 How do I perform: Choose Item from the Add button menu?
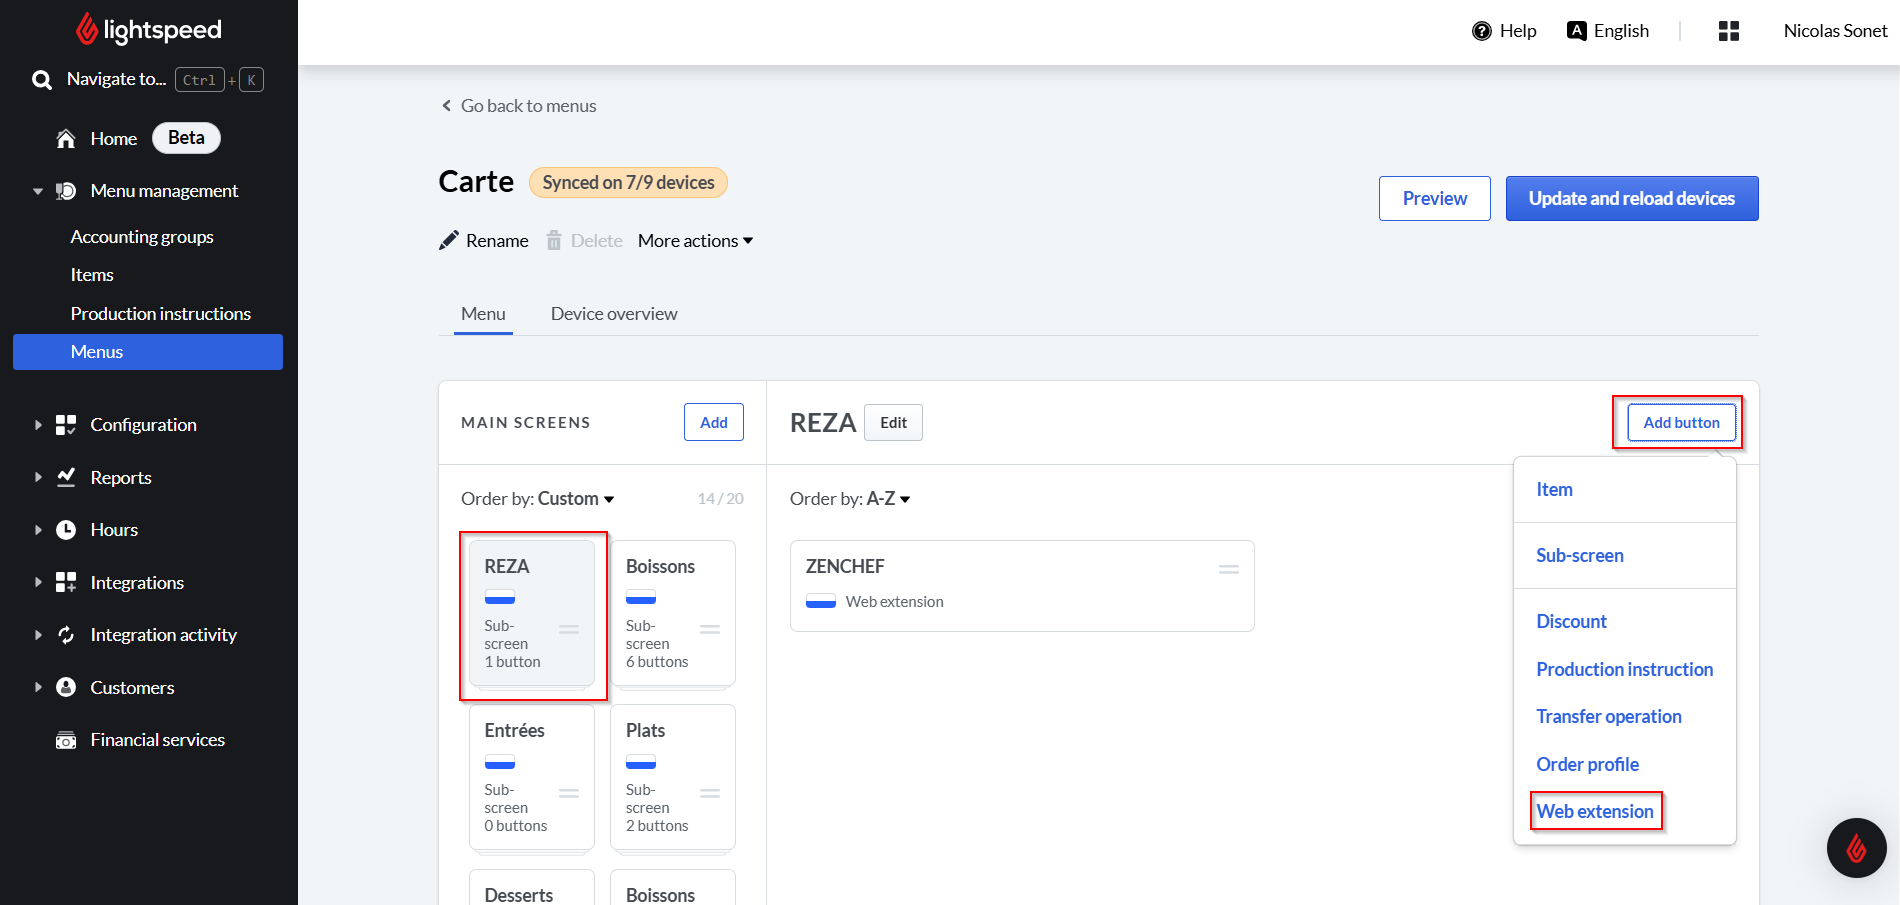click(1554, 490)
